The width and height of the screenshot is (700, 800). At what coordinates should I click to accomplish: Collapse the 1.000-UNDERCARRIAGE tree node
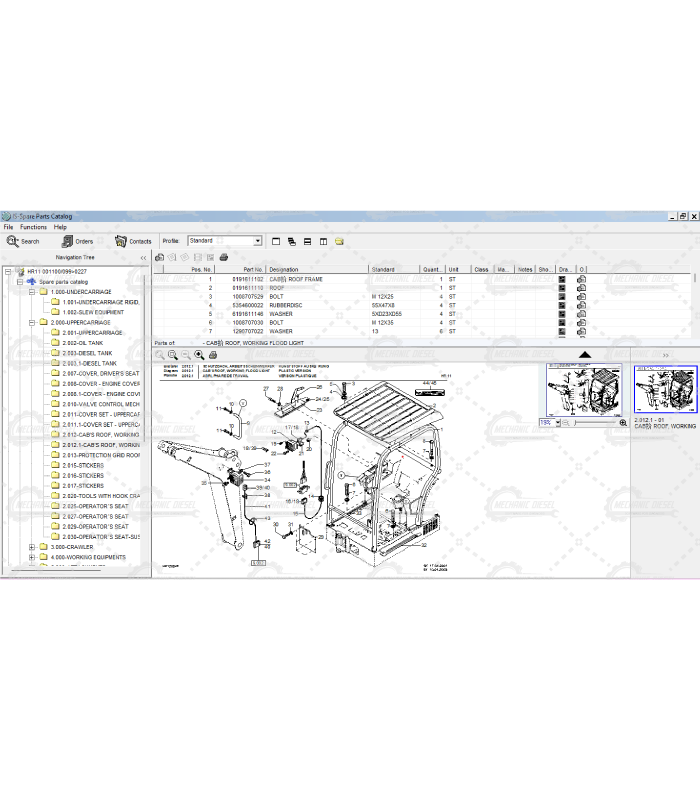click(x=32, y=291)
